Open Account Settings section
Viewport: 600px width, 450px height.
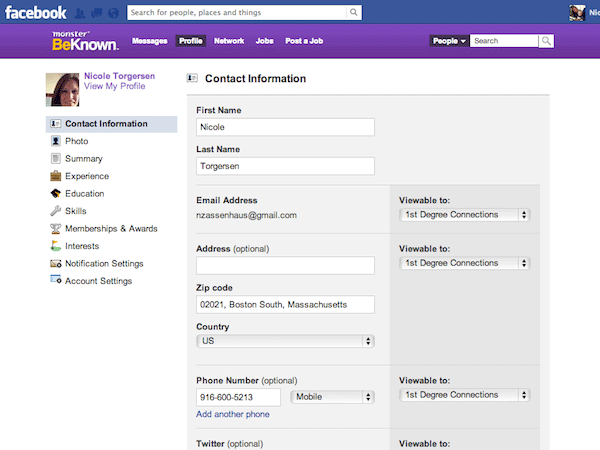point(98,281)
